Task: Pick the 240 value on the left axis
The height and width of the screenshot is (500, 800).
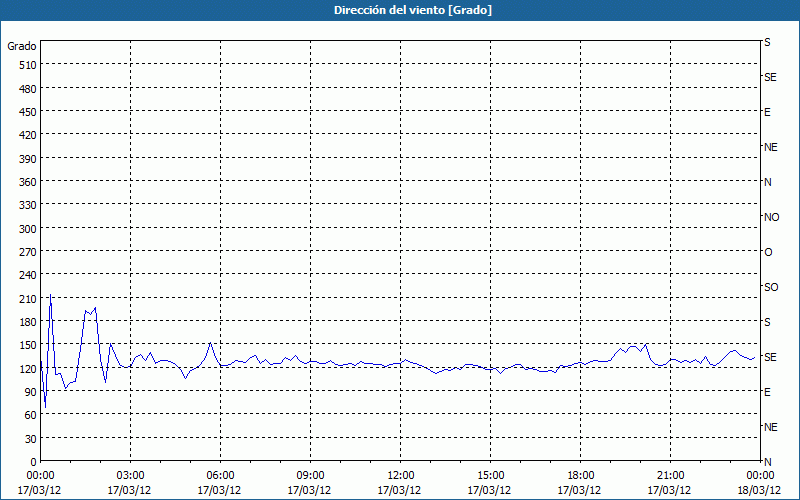Action: 28,276
